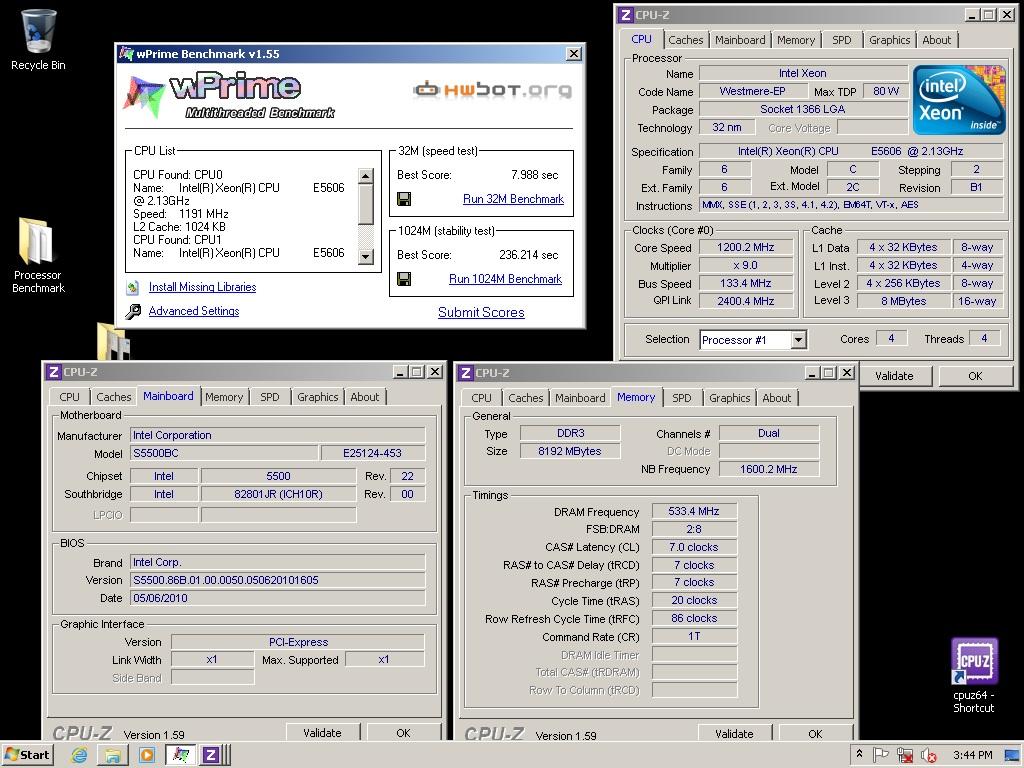This screenshot has height=768, width=1024.
Task: Click the floppy save icon for 32M score
Action: tap(404, 199)
